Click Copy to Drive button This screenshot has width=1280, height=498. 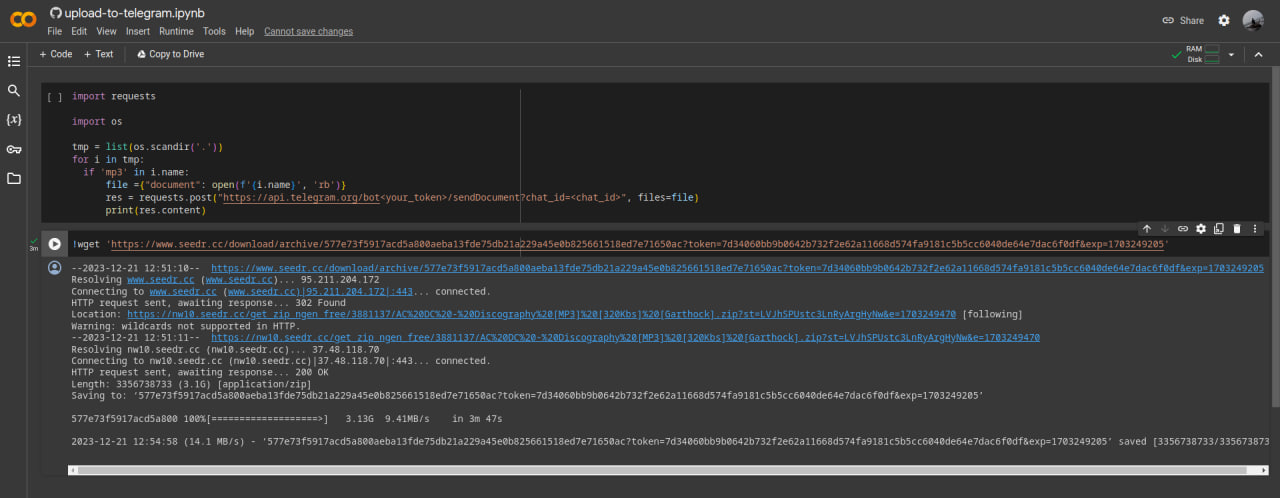point(170,54)
